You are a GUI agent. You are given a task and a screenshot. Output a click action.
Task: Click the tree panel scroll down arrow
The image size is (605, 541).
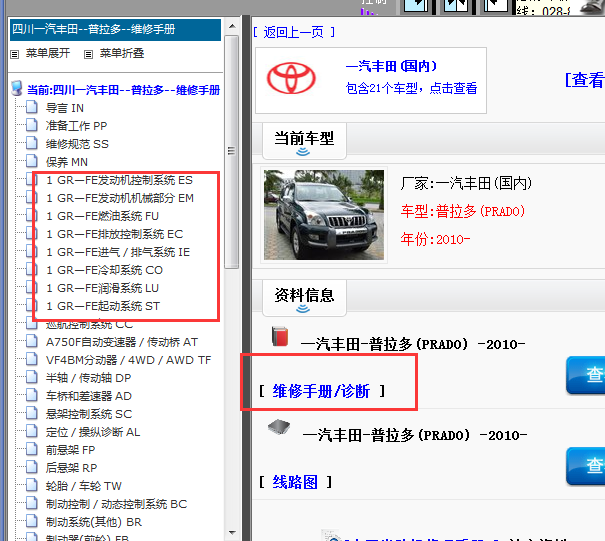pos(232,533)
